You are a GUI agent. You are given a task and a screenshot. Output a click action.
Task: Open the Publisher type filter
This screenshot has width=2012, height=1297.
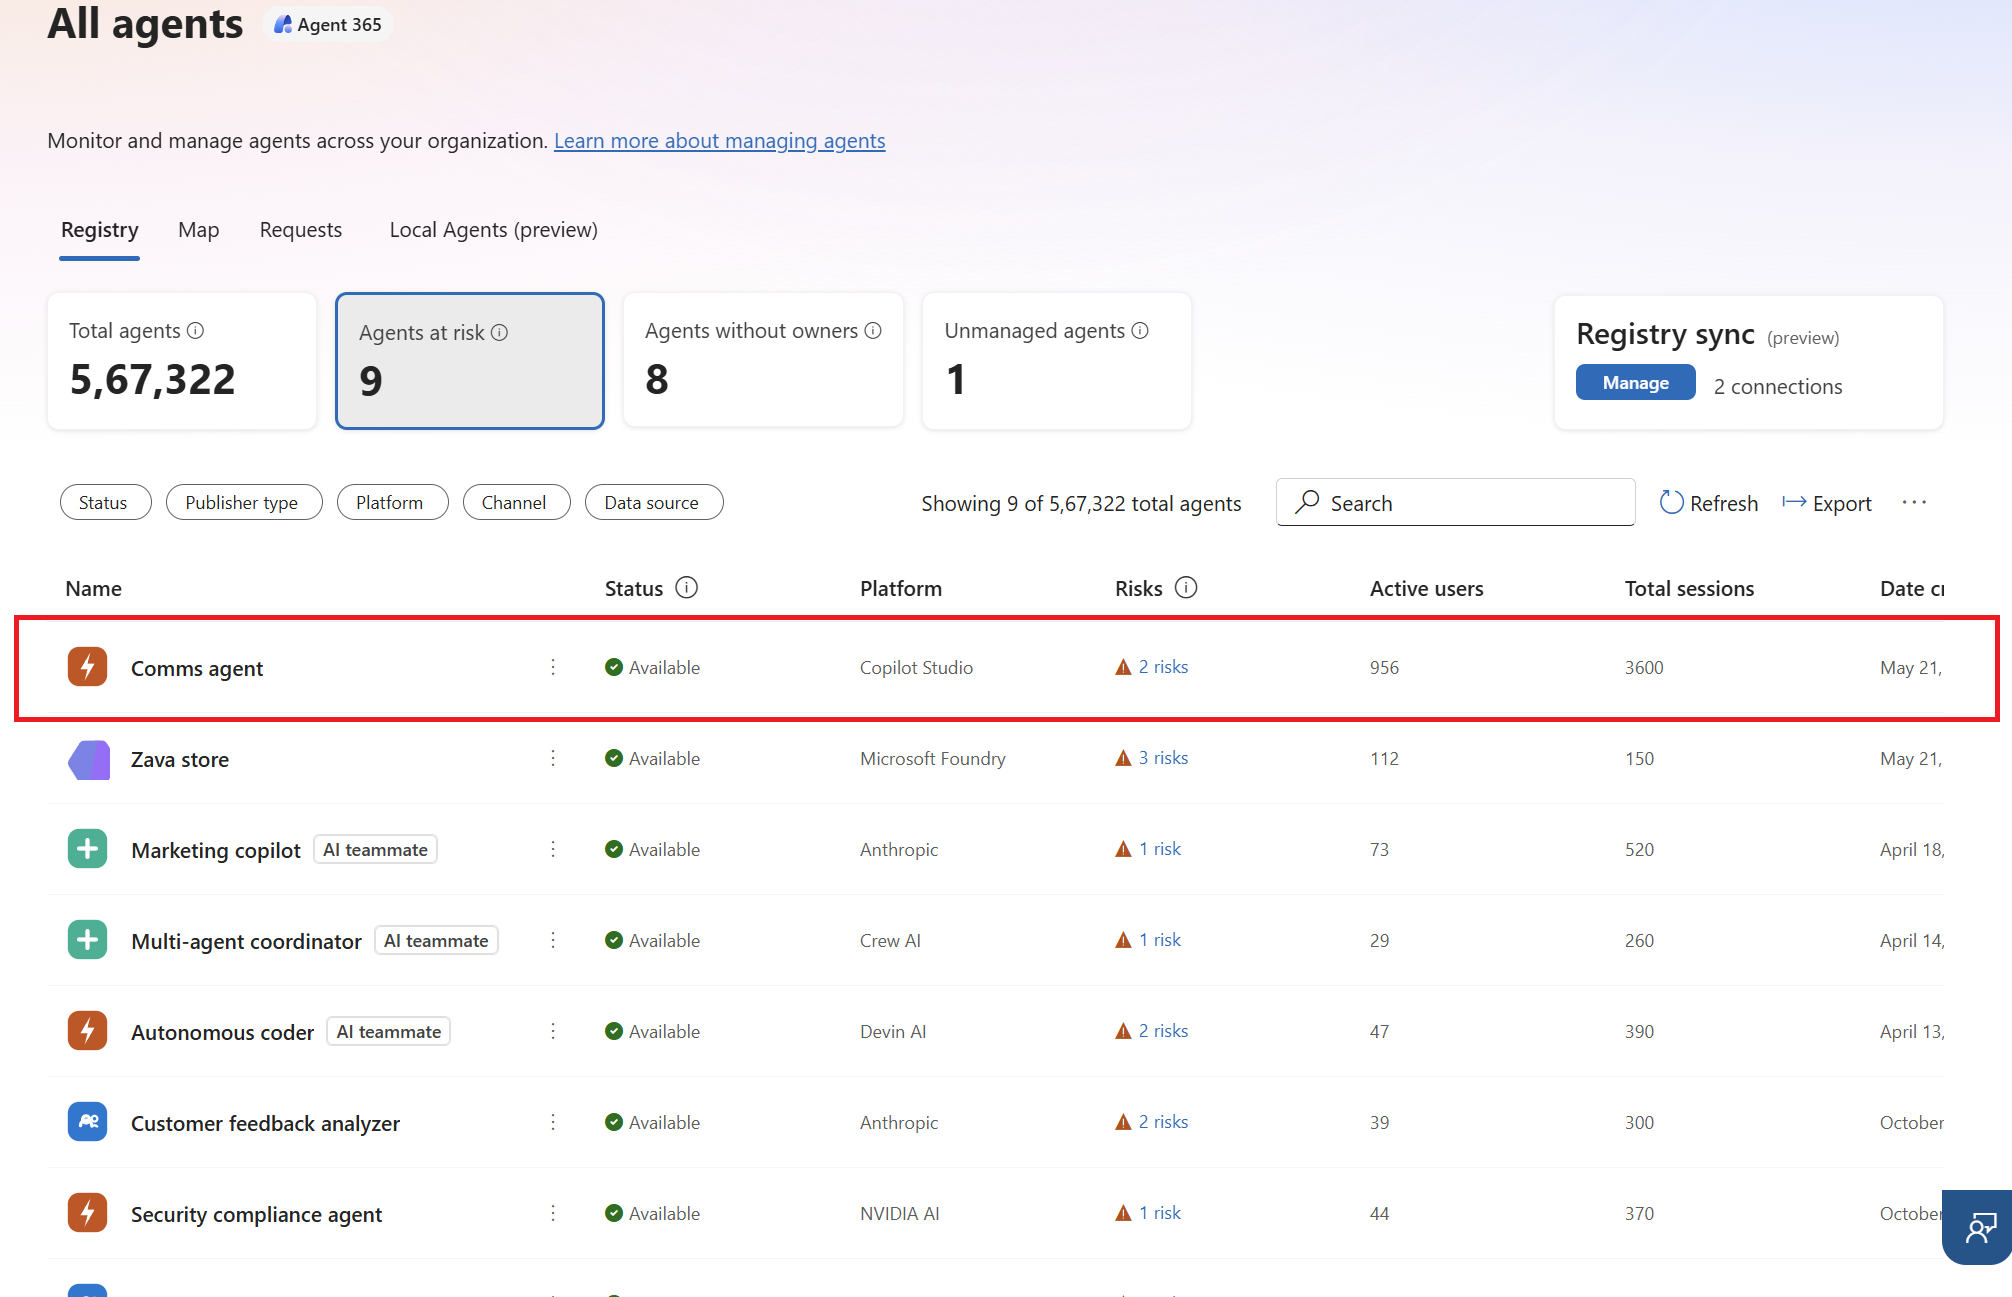(244, 502)
